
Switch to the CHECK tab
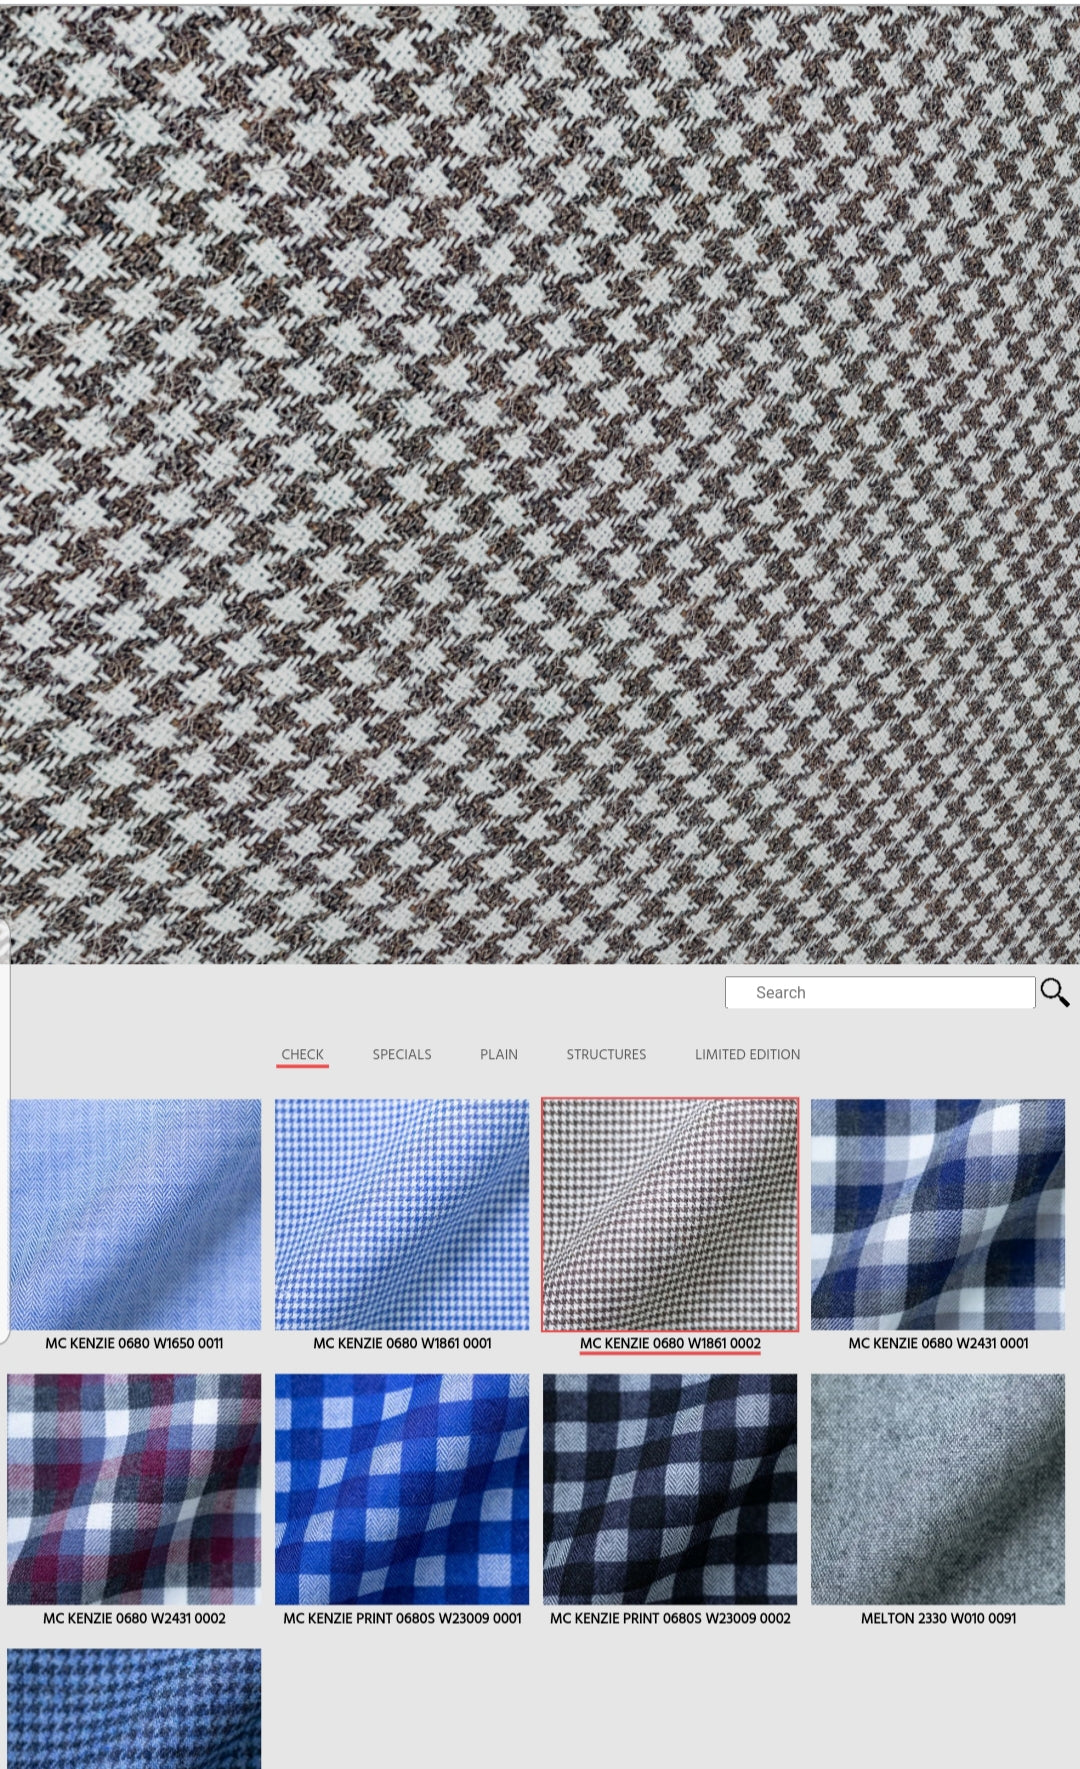pyautogui.click(x=302, y=1054)
